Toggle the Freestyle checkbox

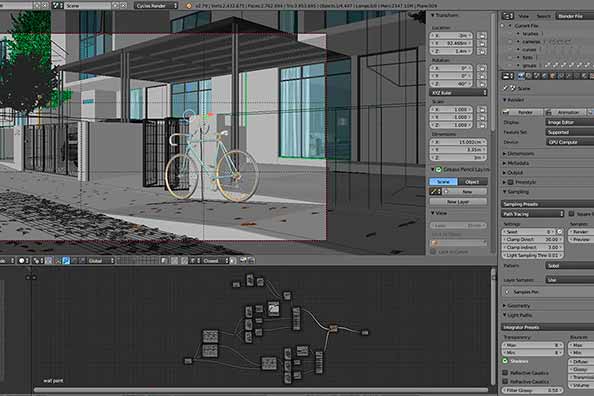[x=510, y=182]
